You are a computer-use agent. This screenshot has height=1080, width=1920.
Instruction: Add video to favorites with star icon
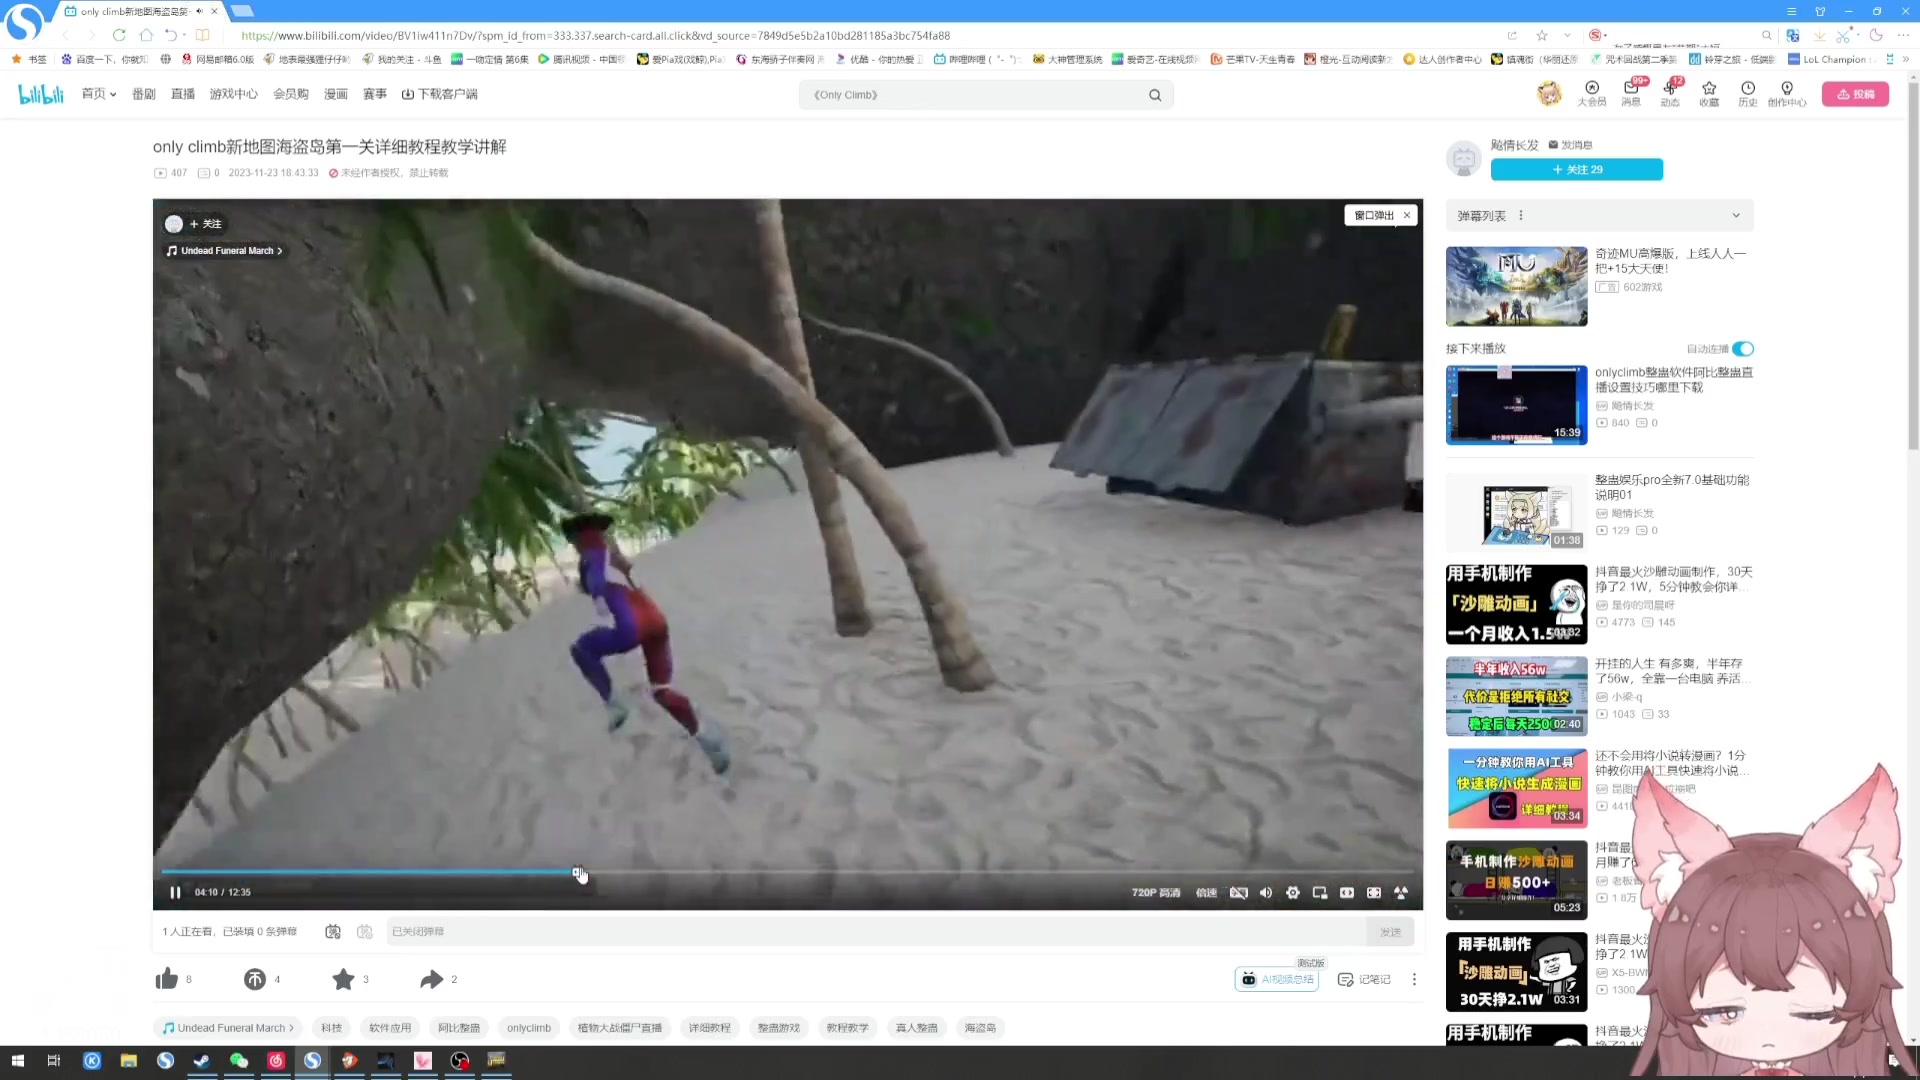[343, 979]
